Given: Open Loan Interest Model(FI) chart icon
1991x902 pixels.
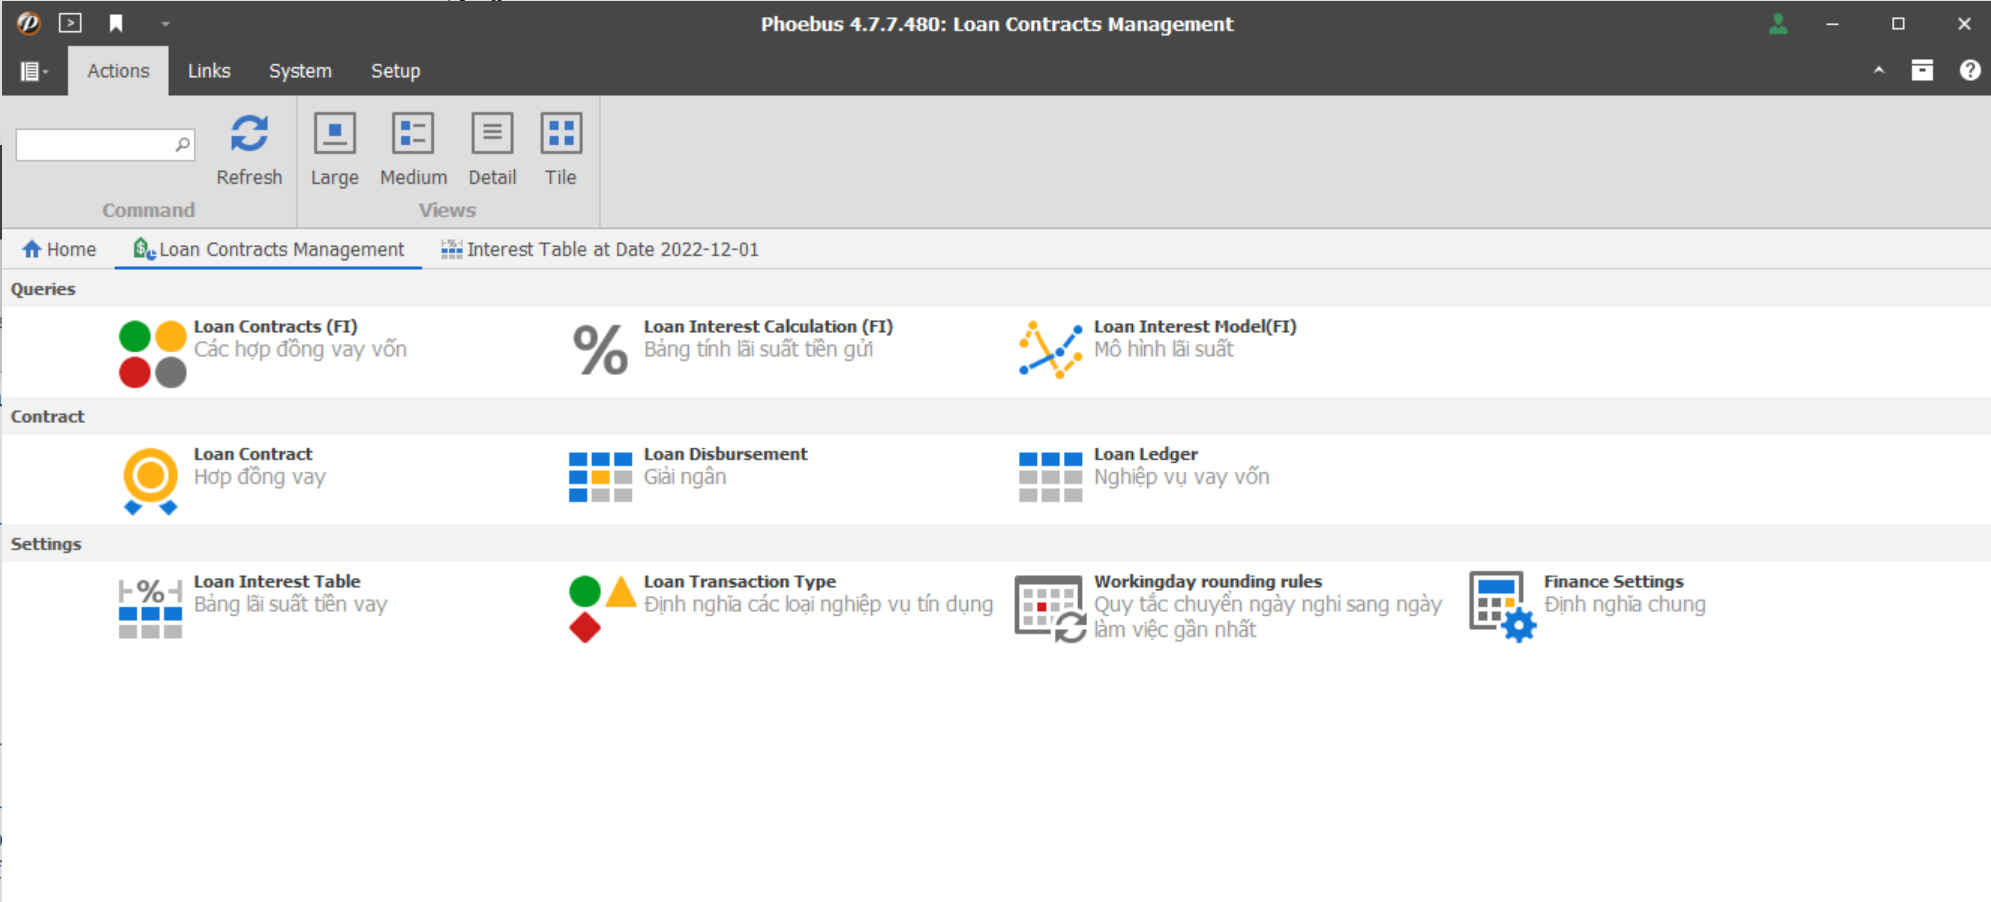Looking at the screenshot, I should (1050, 350).
